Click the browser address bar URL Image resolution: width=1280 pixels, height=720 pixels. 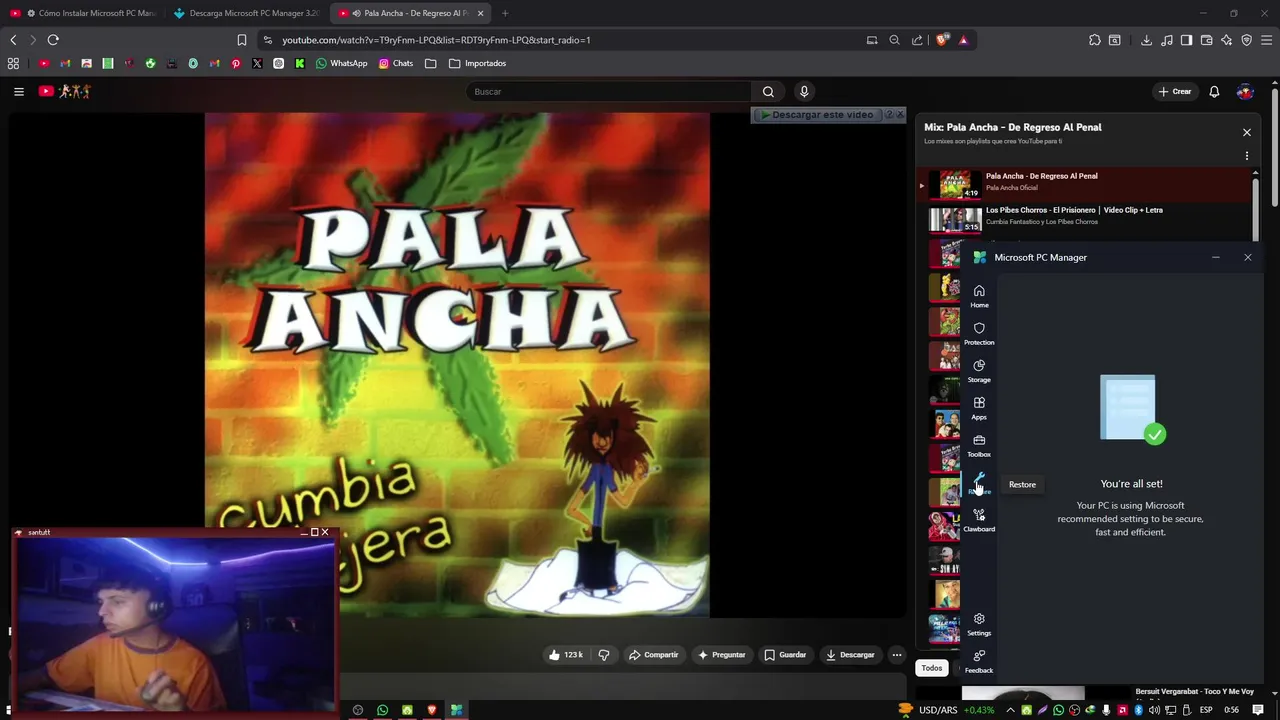click(436, 40)
